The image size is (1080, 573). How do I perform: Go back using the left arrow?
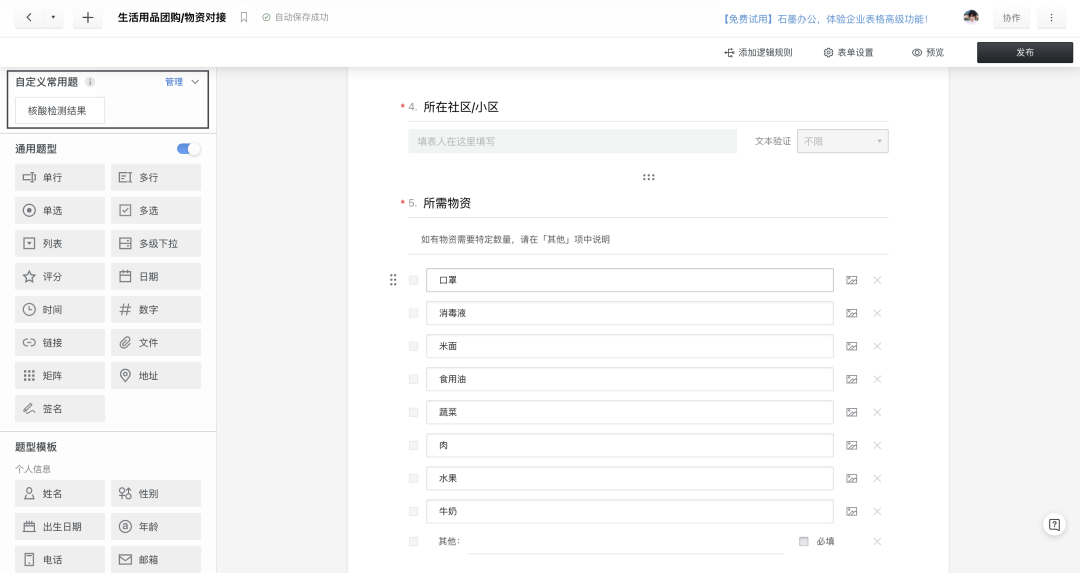28,18
